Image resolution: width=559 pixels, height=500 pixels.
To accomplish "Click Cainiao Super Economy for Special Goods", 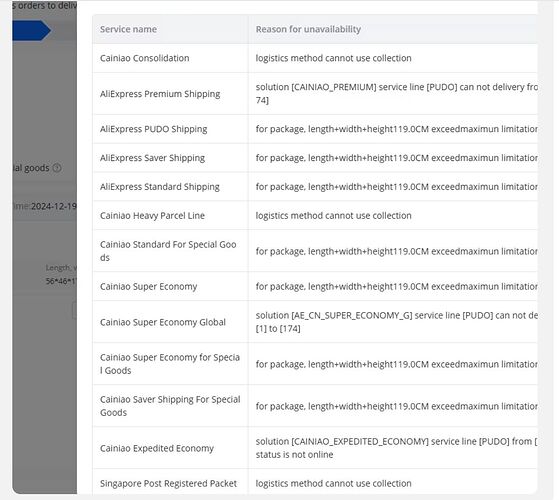I will point(170,364).
